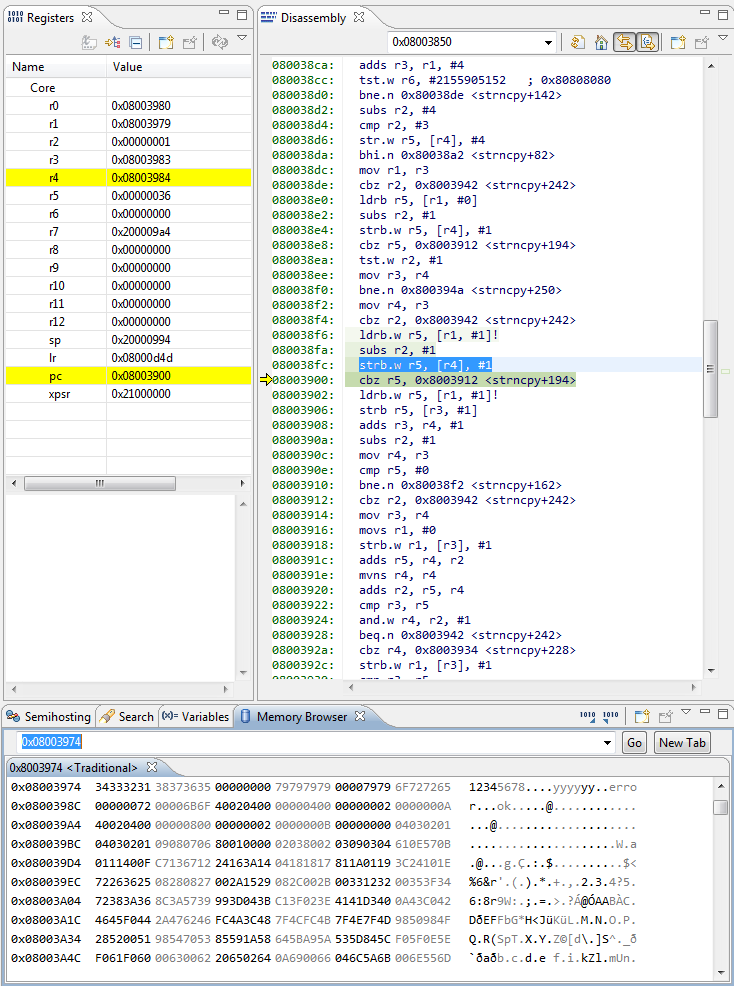Collapse all registers with Collapse All icon
The width and height of the screenshot is (734, 986).
(135, 42)
